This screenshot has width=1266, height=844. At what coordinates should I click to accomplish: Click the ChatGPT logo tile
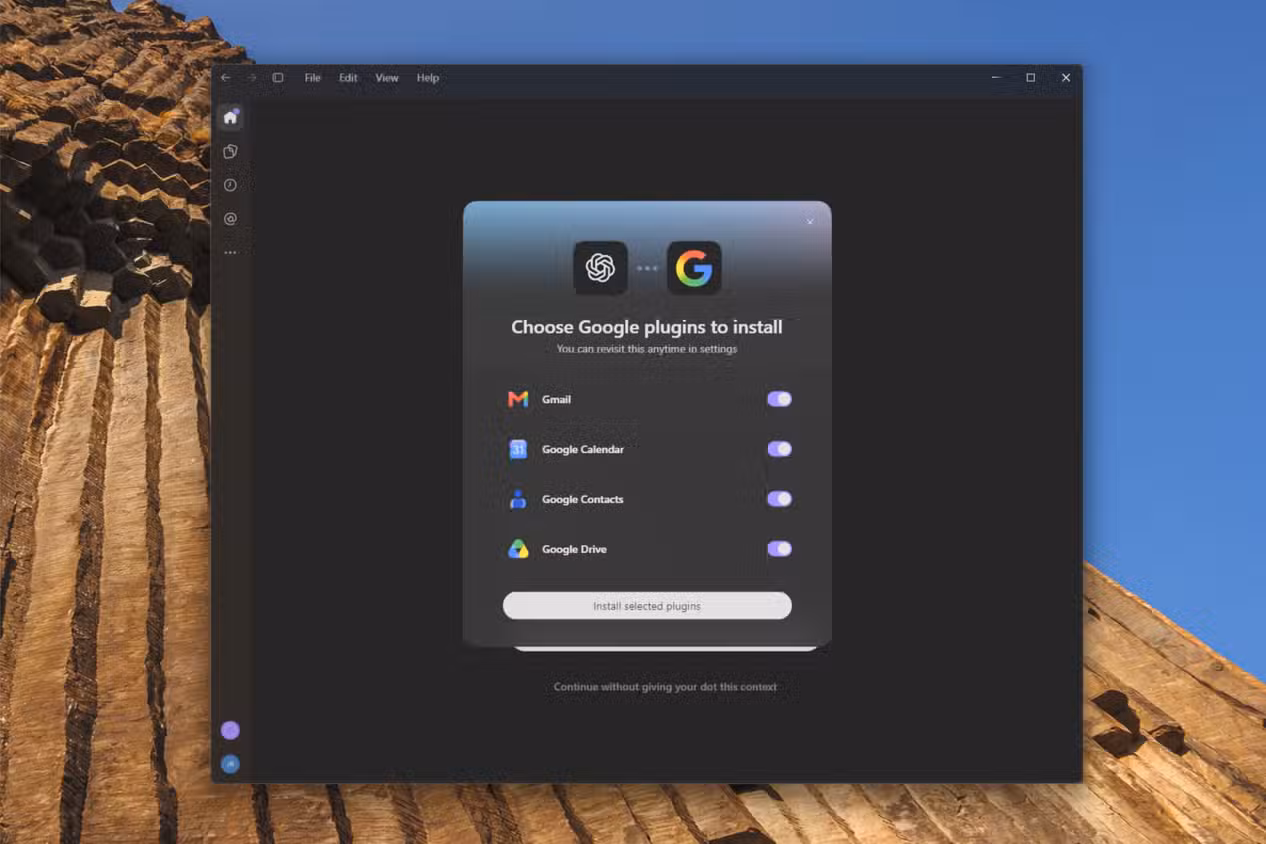pyautogui.click(x=600, y=268)
